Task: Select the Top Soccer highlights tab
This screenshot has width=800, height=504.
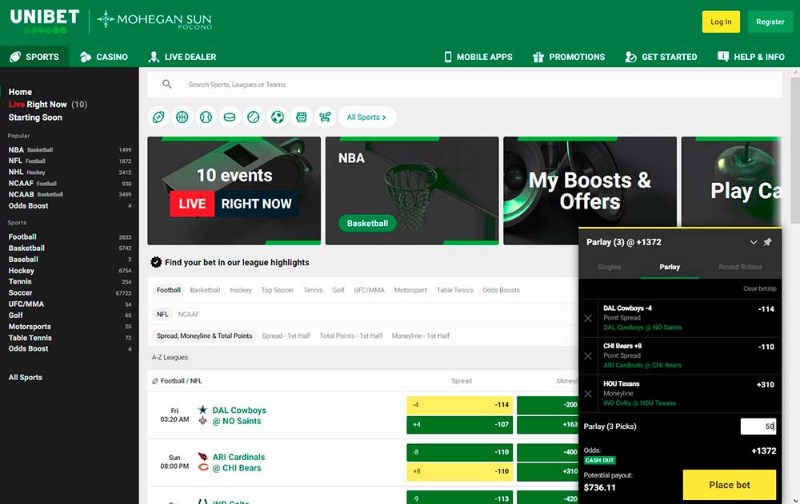Action: pos(278,290)
